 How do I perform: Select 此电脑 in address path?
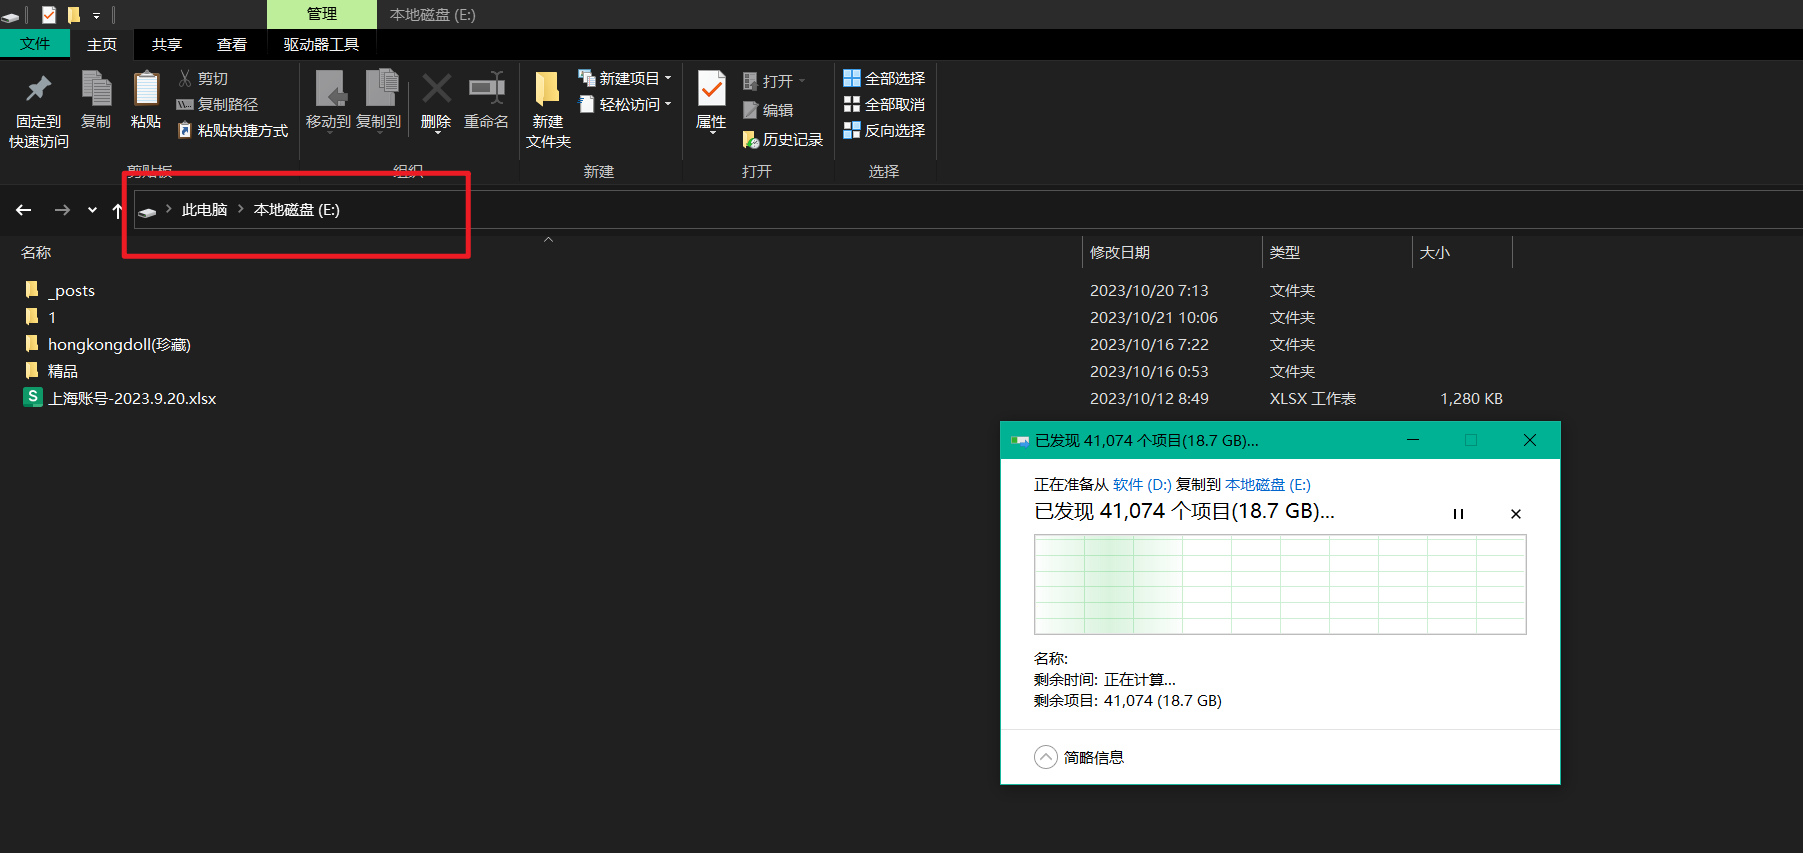(x=204, y=209)
